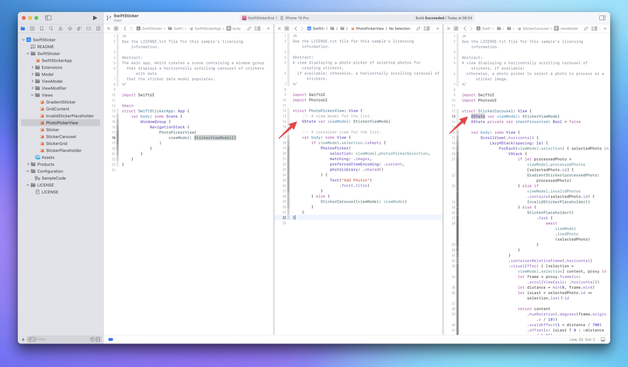Screen dimensions: 628x367
Task: Open related items menu in left editor
Action: (x=116, y=28)
